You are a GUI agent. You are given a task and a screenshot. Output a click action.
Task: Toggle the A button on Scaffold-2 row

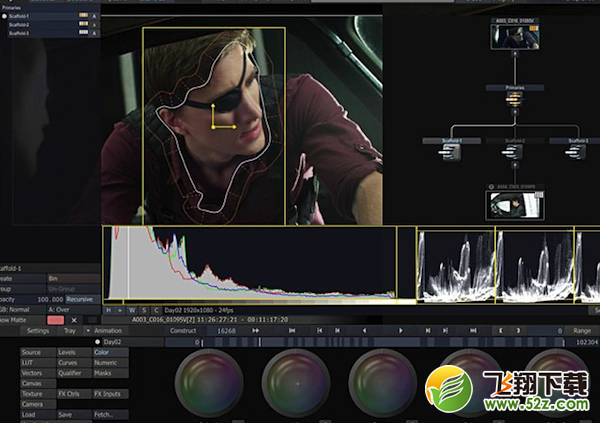pyautogui.click(x=95, y=24)
